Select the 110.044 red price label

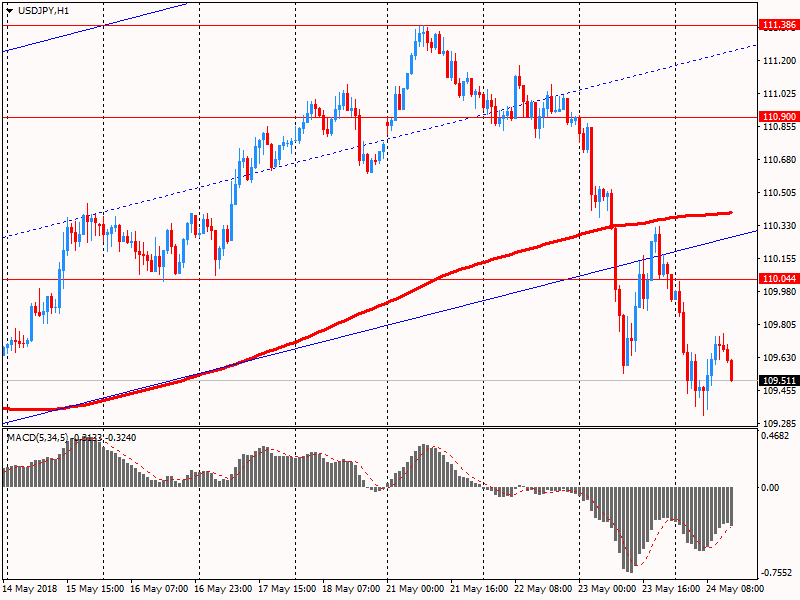click(x=779, y=279)
